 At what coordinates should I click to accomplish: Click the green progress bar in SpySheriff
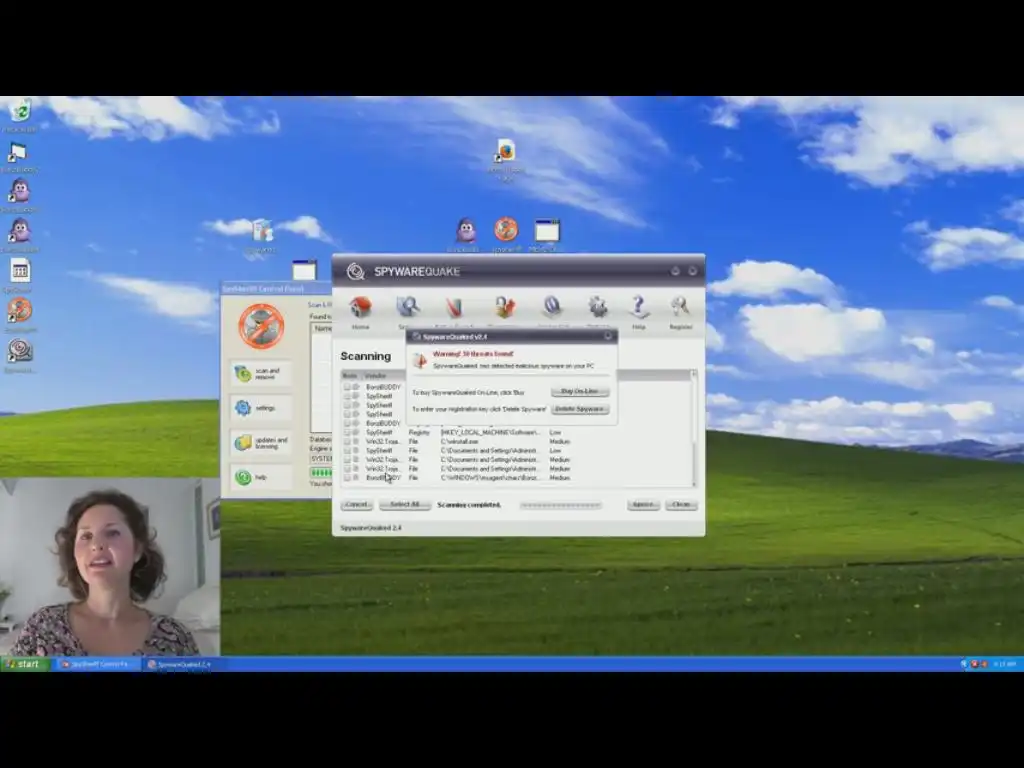coord(321,472)
